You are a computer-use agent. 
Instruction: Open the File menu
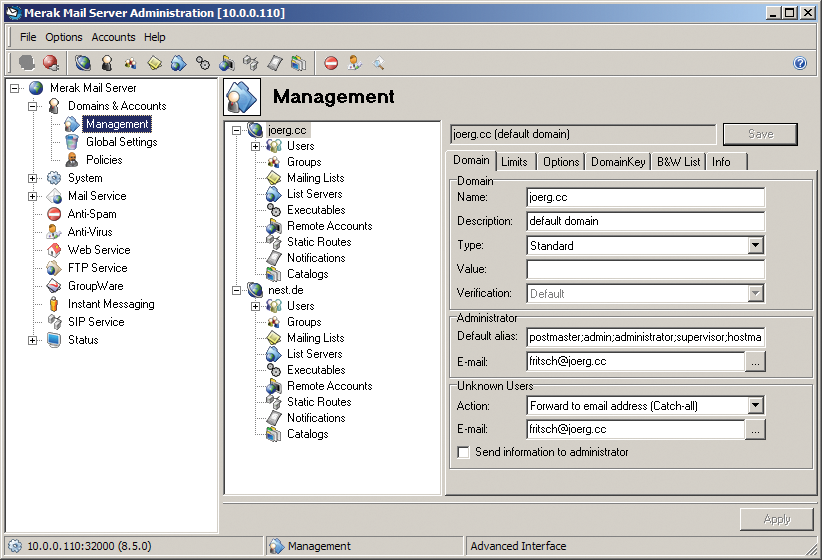click(x=28, y=37)
